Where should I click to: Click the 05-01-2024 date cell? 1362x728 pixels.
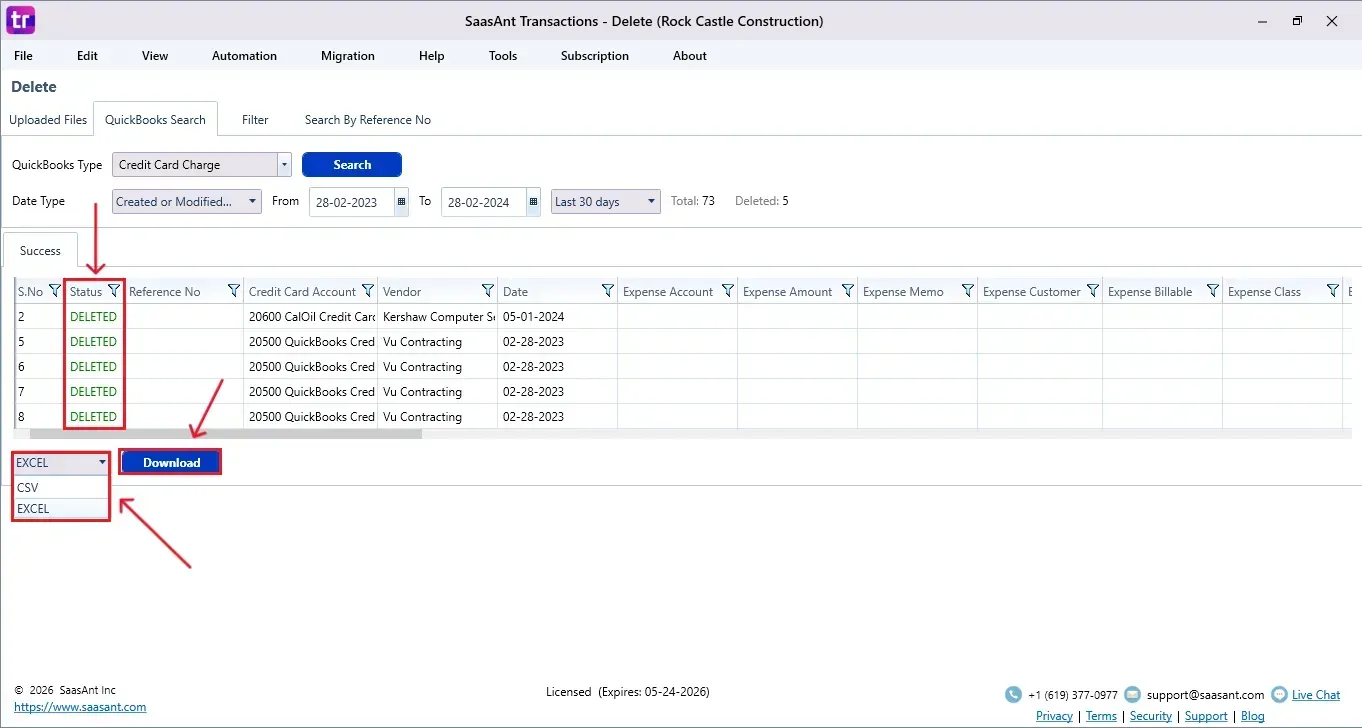557,317
